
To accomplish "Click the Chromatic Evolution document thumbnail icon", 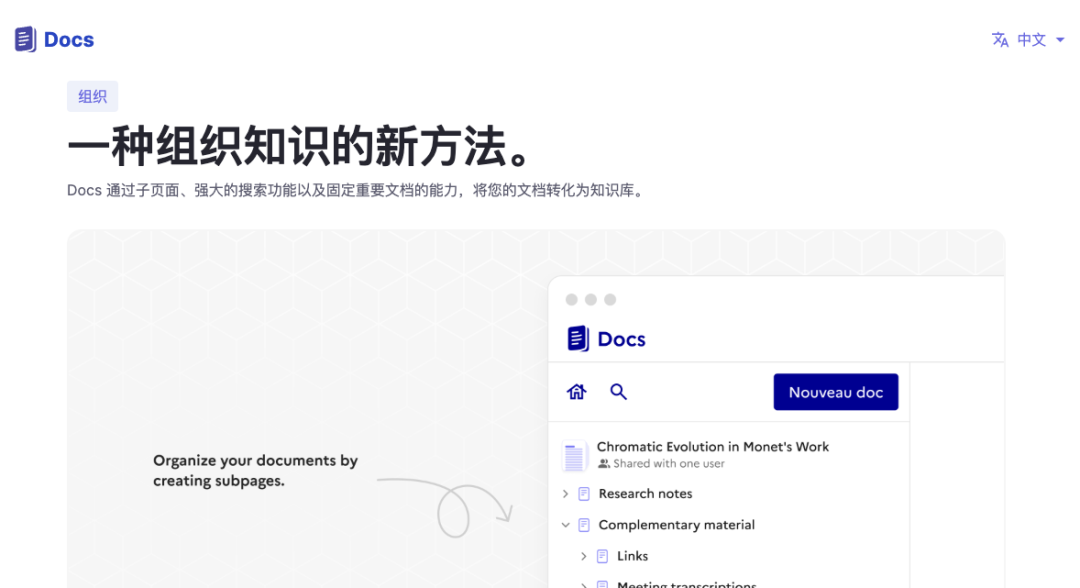I will [x=574, y=456].
